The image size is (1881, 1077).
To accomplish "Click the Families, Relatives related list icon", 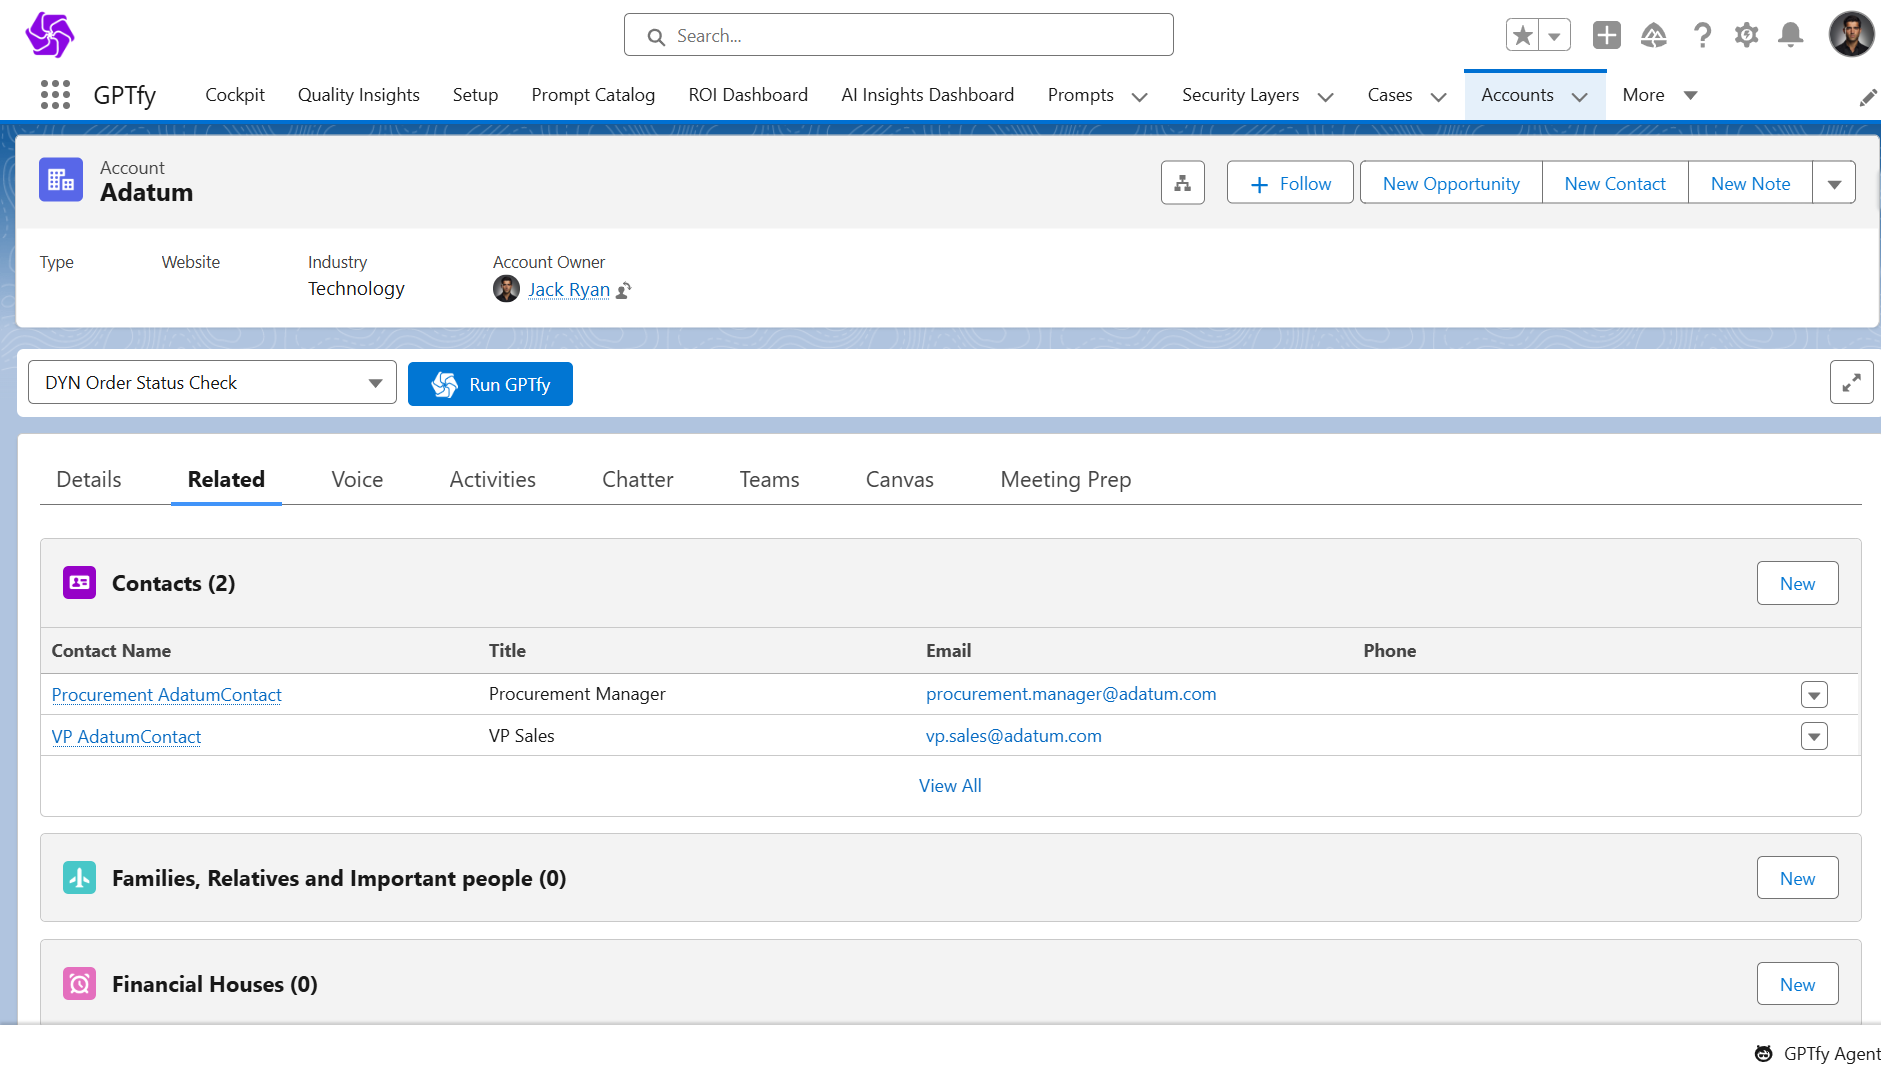I will (79, 877).
